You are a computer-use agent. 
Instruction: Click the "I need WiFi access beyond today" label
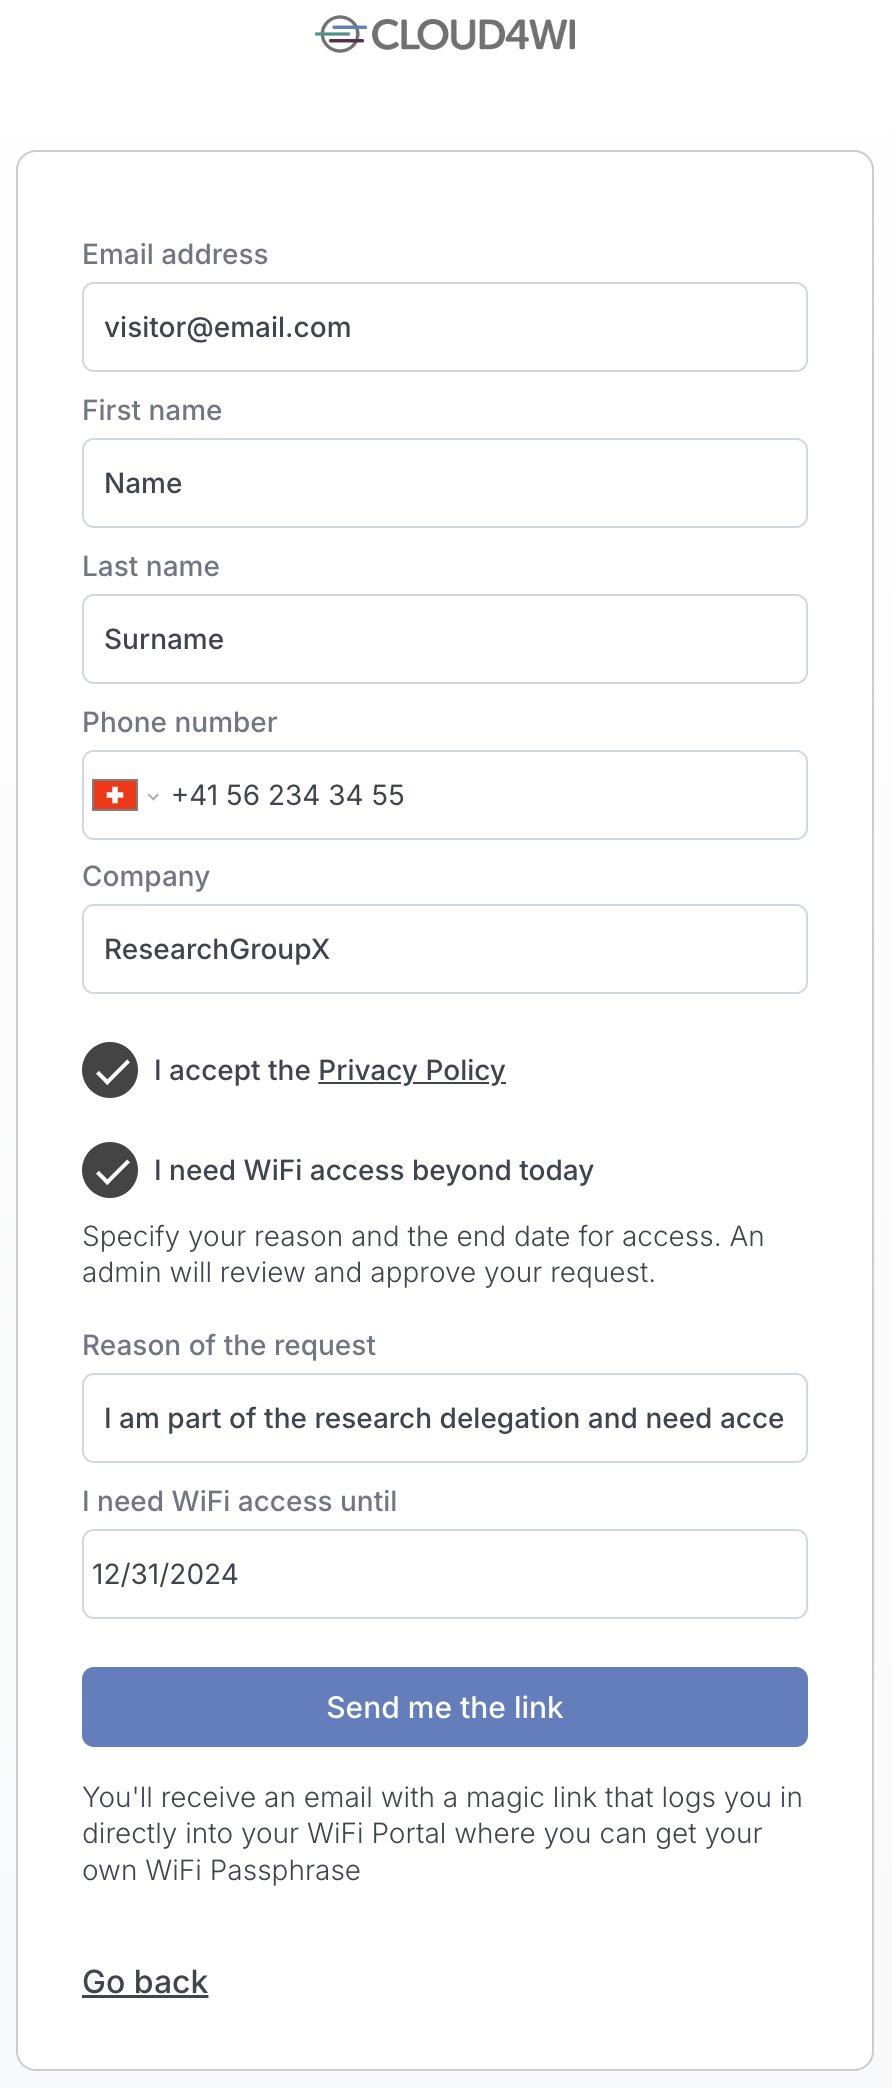[x=374, y=1170]
